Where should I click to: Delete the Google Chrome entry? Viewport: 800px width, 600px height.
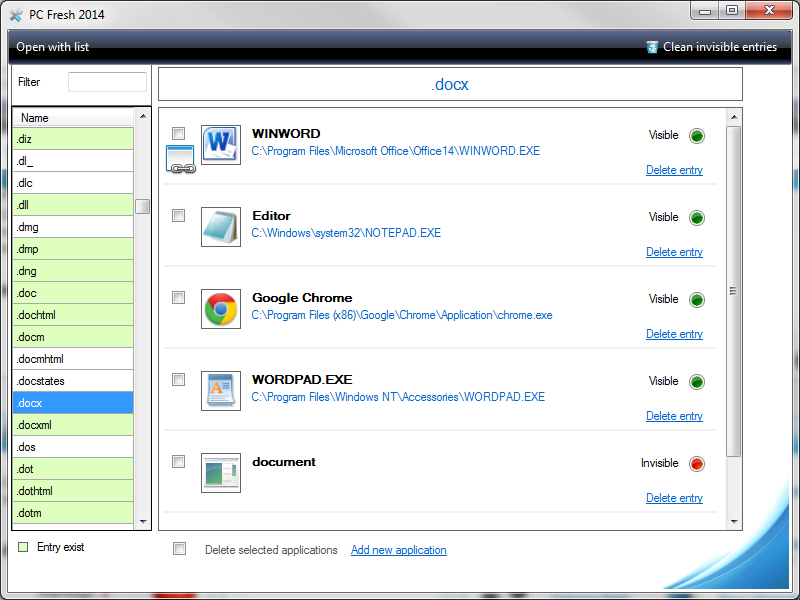674,334
